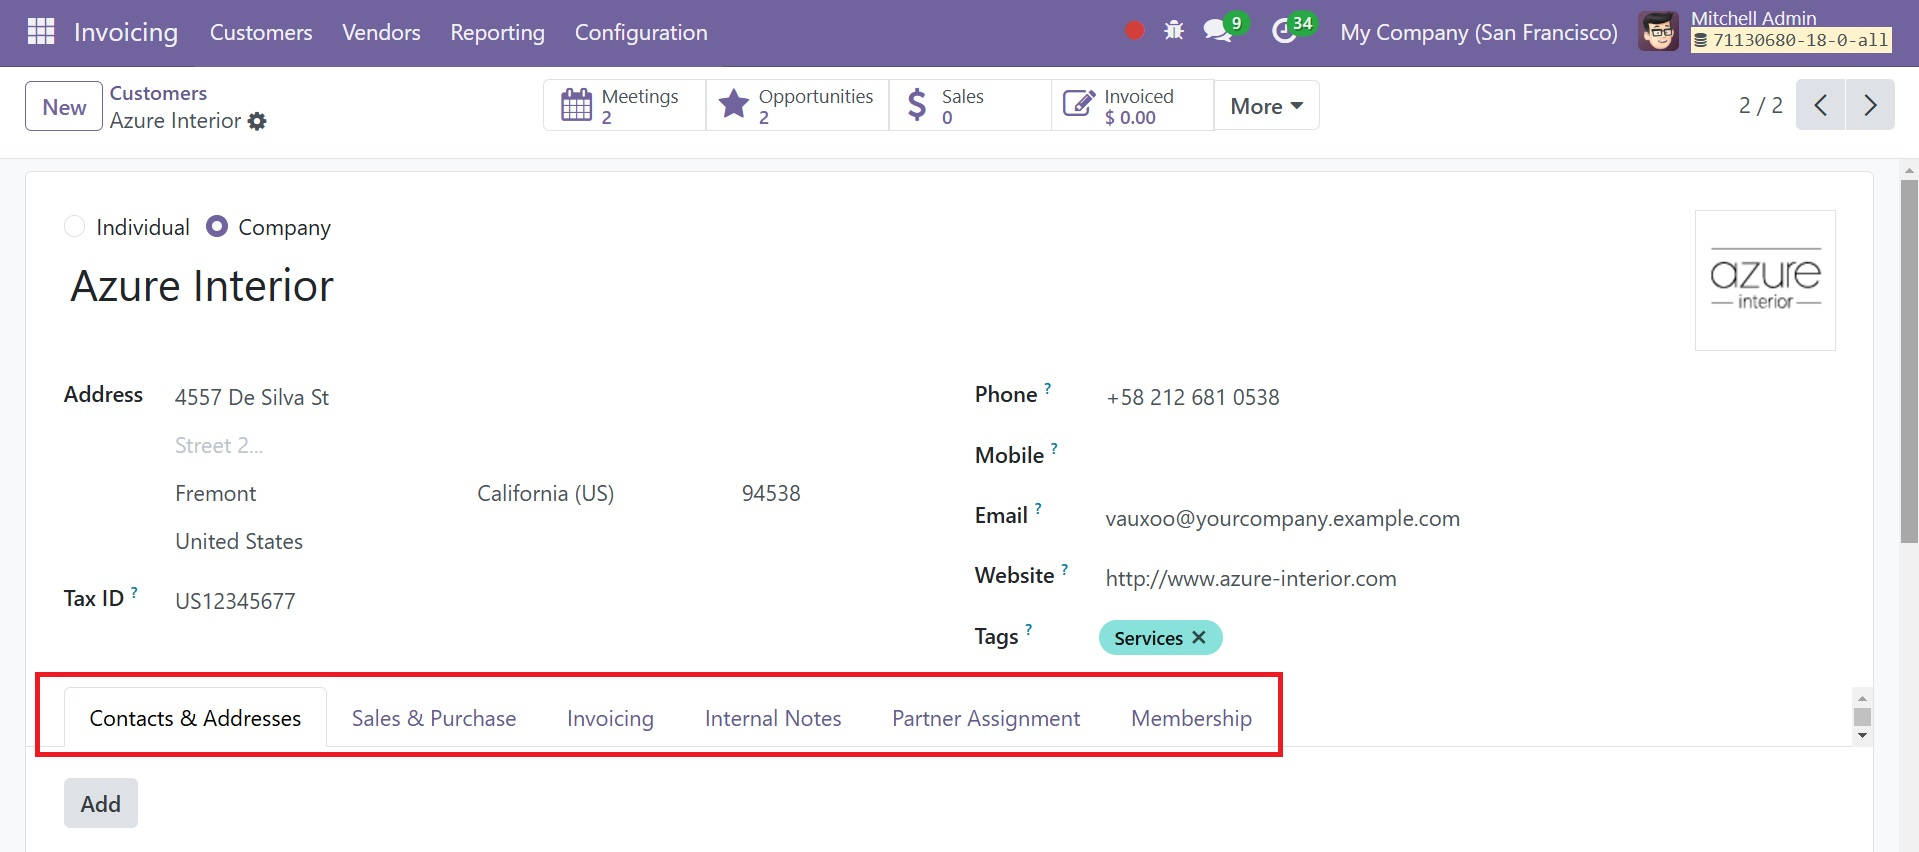Screen dimensions: 1919x852
Task: Switch to the Invoicing tab
Action: (610, 718)
